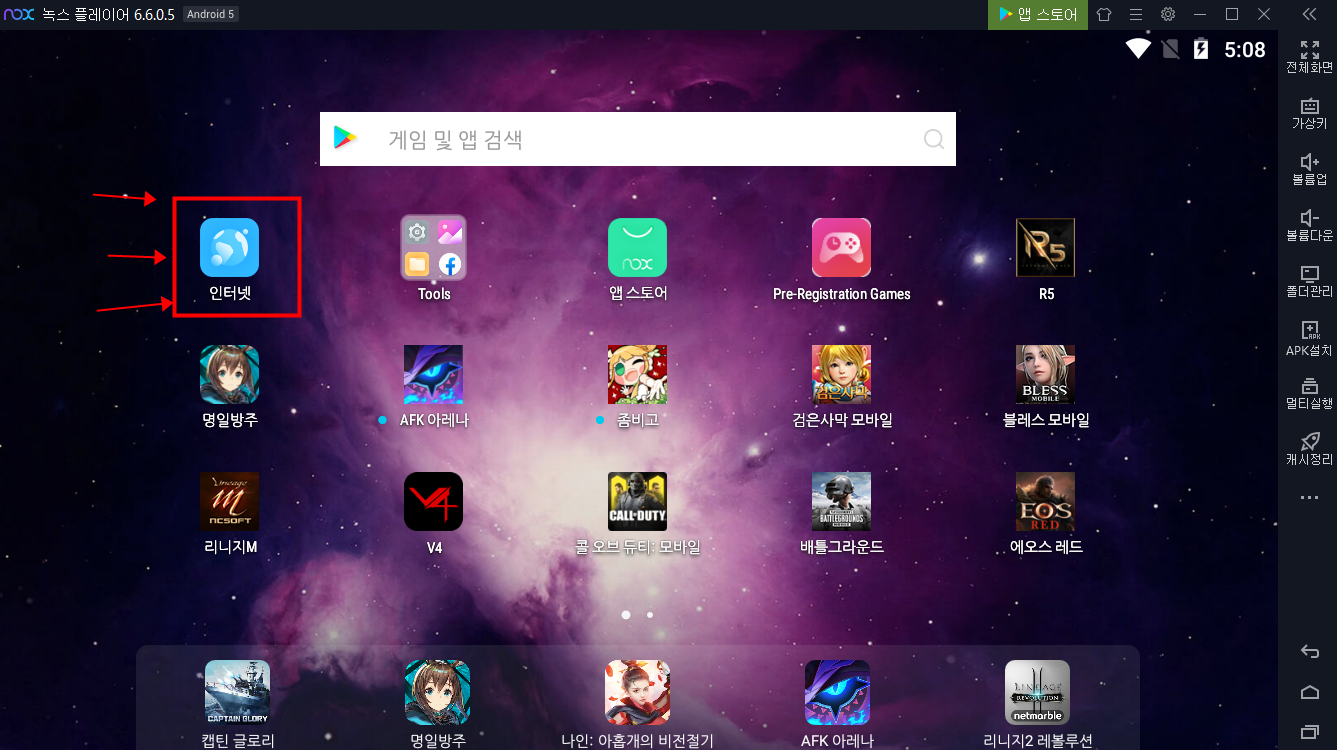Launch 리니지M game
This screenshot has width=1337, height=750.
click(x=229, y=502)
